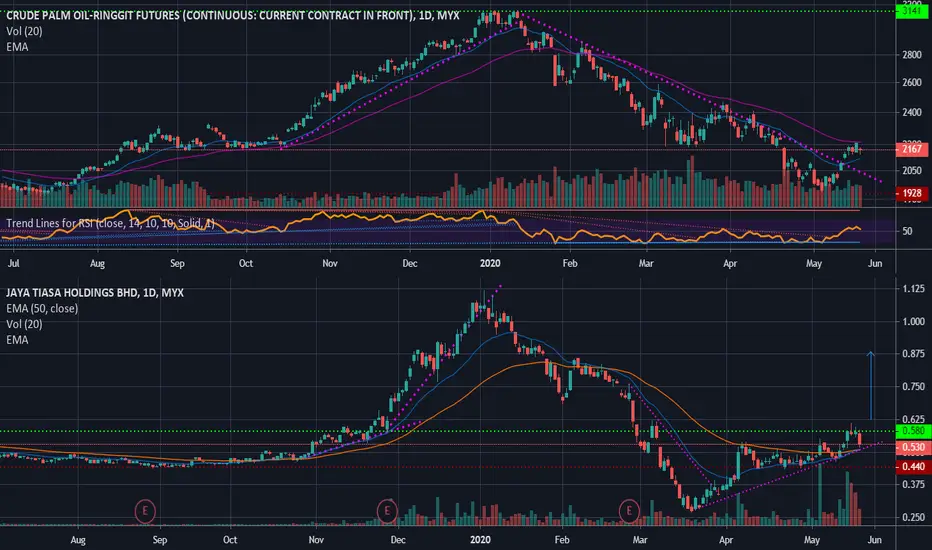Click 0.375 on the Jaya Tiasa price scale
The image size is (932, 550).
pos(913,485)
